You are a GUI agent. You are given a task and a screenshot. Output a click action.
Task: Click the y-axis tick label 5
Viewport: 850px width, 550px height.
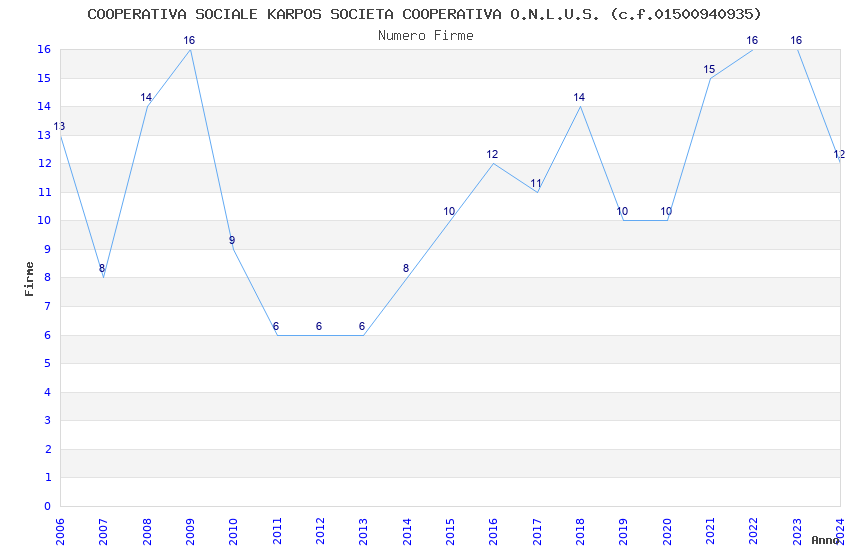tap(48, 364)
